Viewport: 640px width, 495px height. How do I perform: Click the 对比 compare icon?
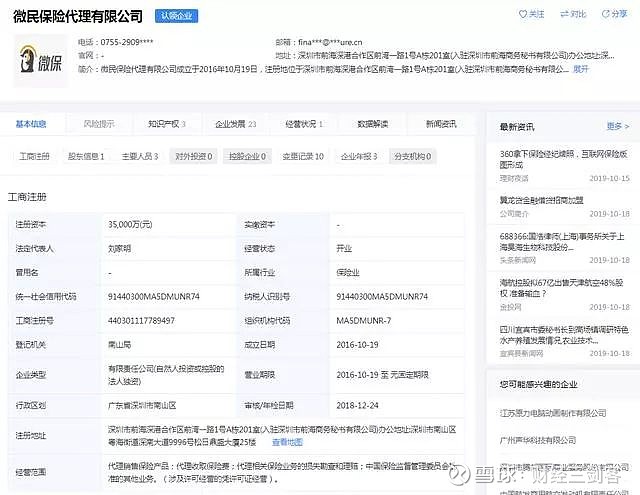click(564, 14)
